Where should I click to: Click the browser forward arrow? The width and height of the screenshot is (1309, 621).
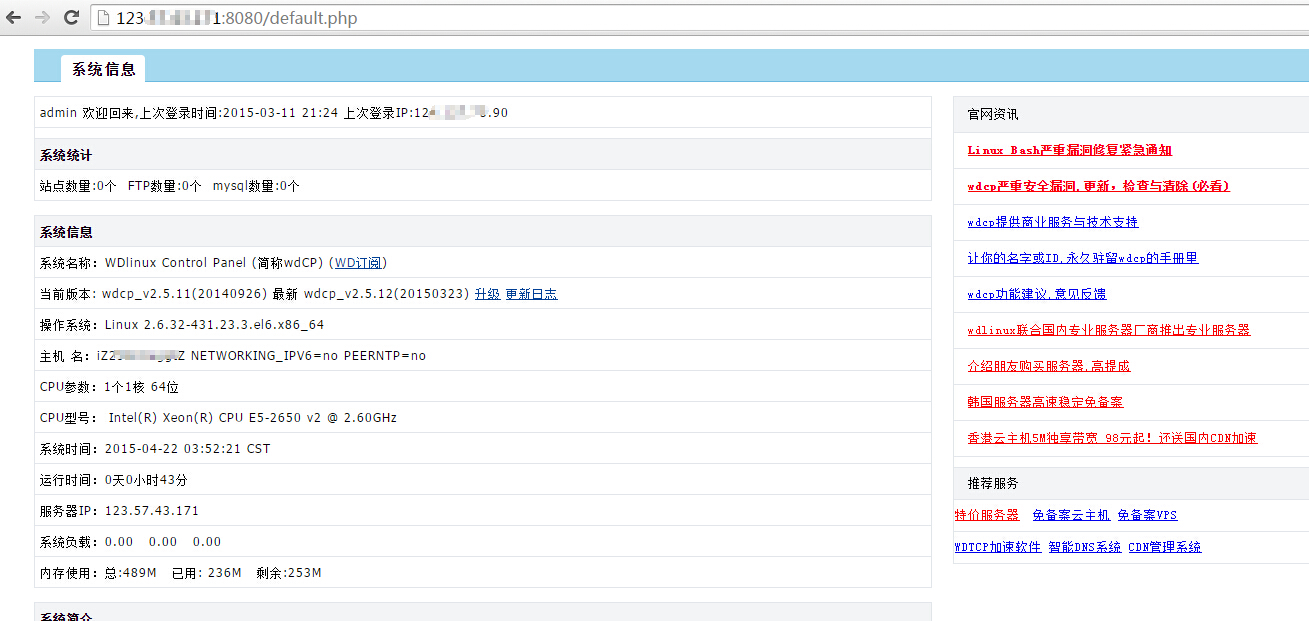[42, 17]
